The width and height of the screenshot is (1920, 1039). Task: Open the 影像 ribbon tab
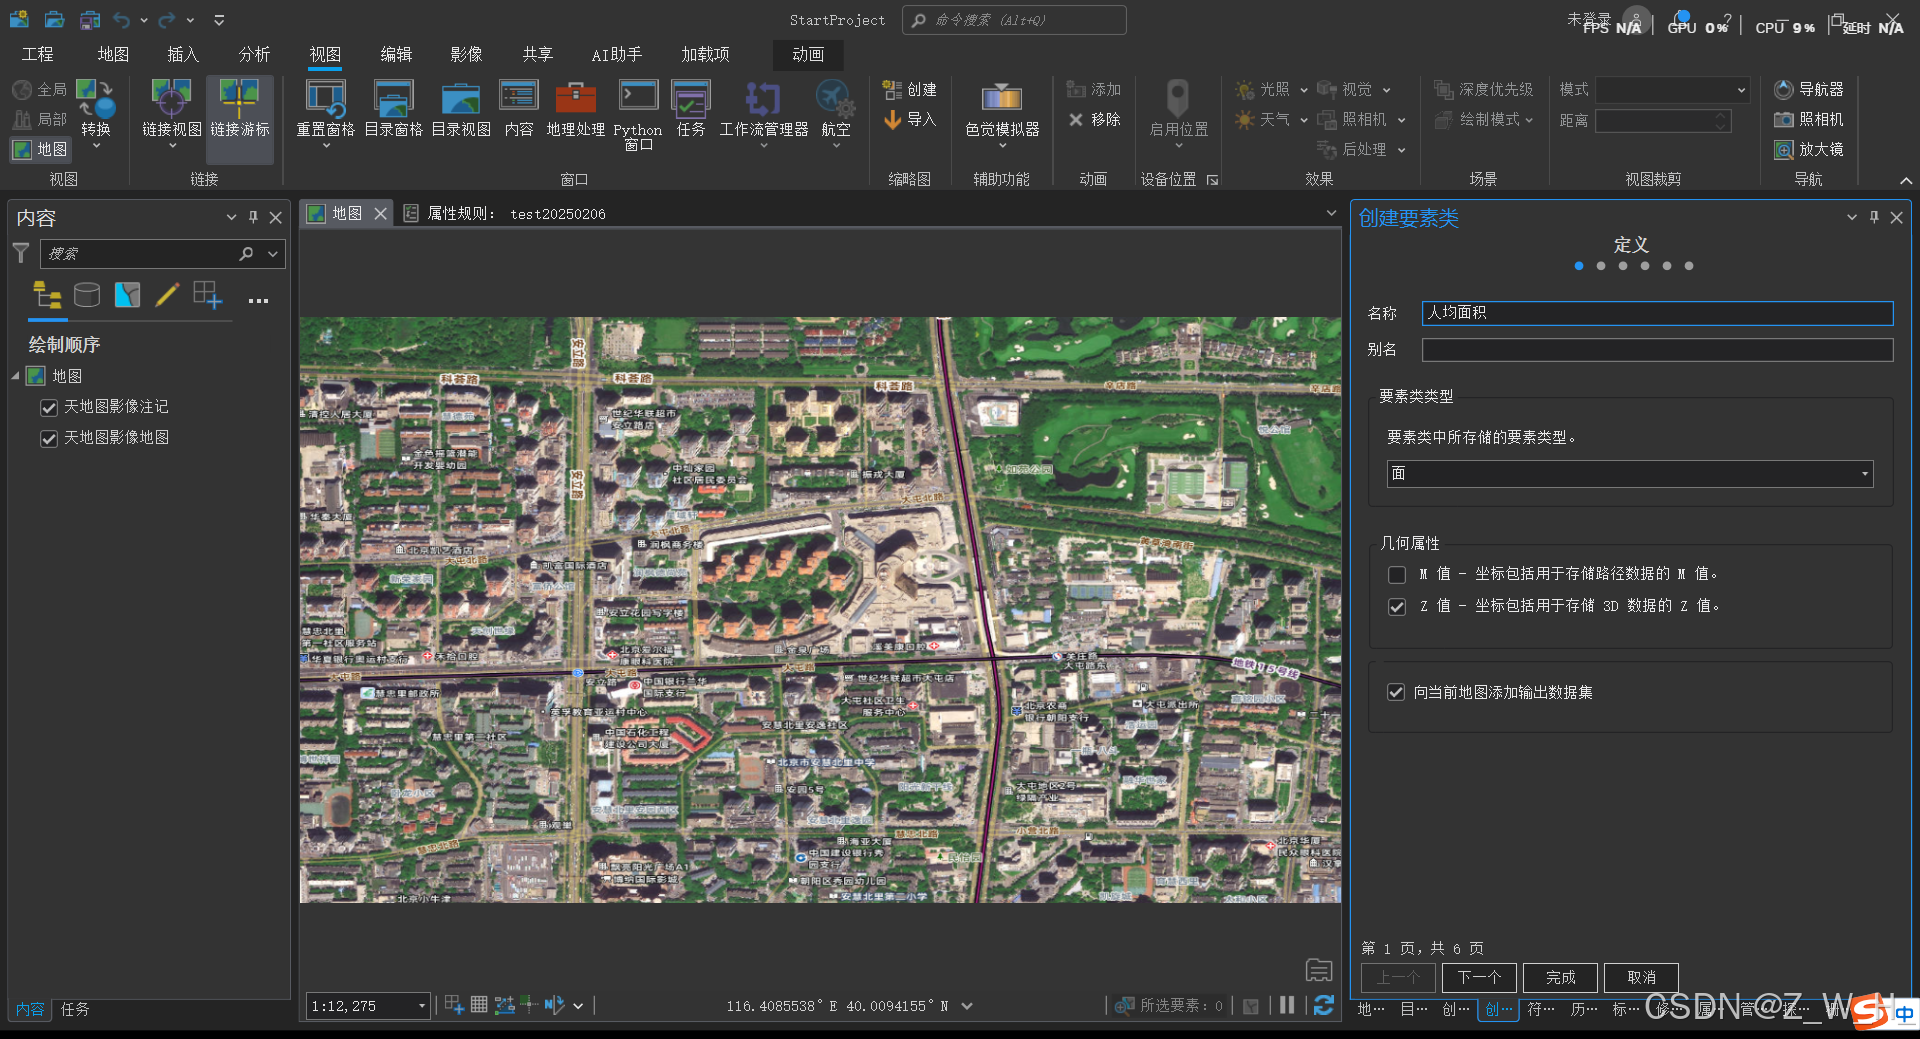point(466,54)
